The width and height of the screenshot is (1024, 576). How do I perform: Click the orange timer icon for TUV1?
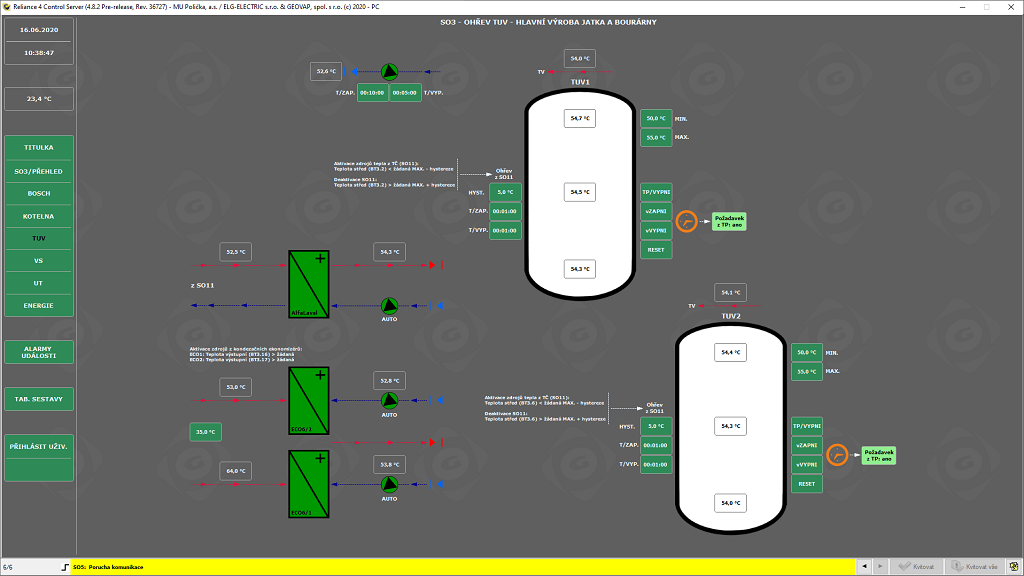tap(686, 221)
